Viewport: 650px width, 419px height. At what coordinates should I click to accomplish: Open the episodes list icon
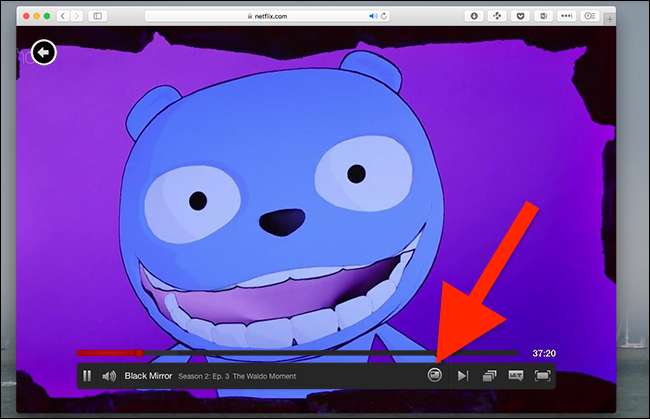[490, 376]
